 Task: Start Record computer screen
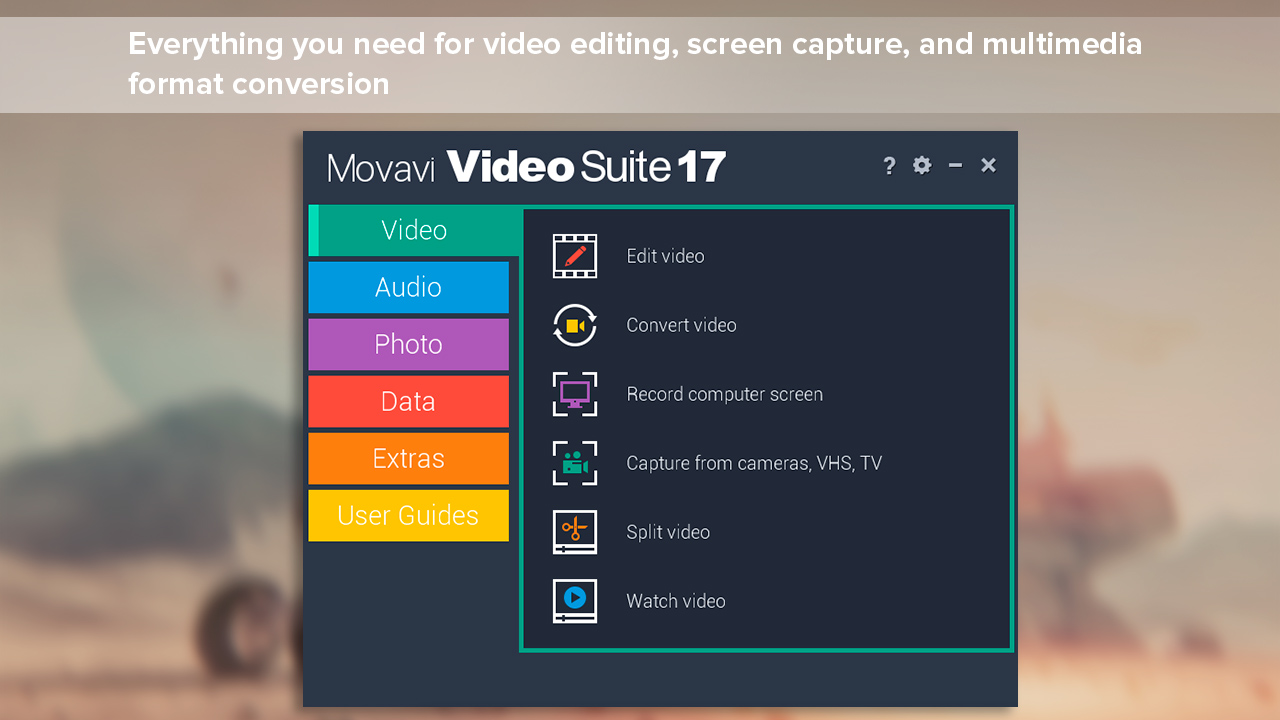724,394
